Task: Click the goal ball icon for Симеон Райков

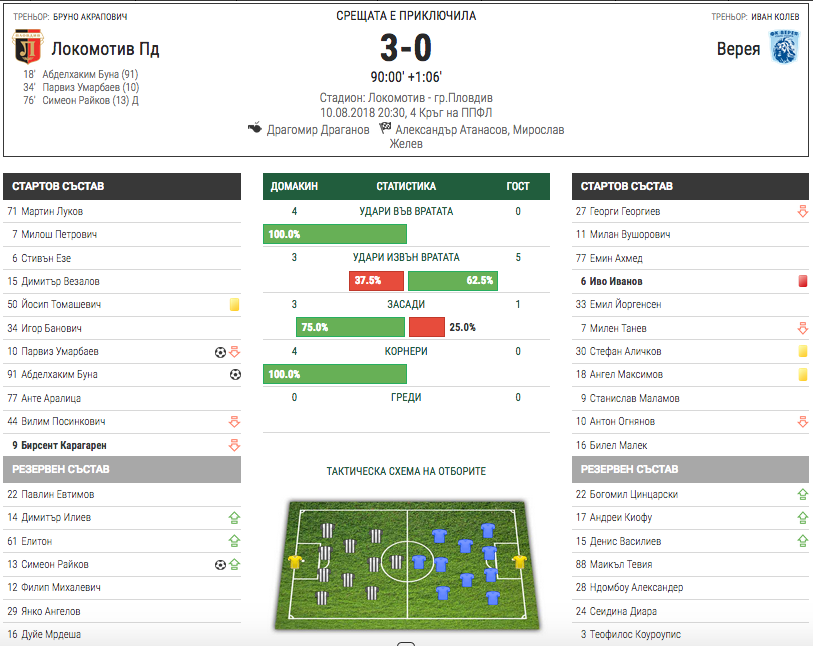Action: pos(220,565)
